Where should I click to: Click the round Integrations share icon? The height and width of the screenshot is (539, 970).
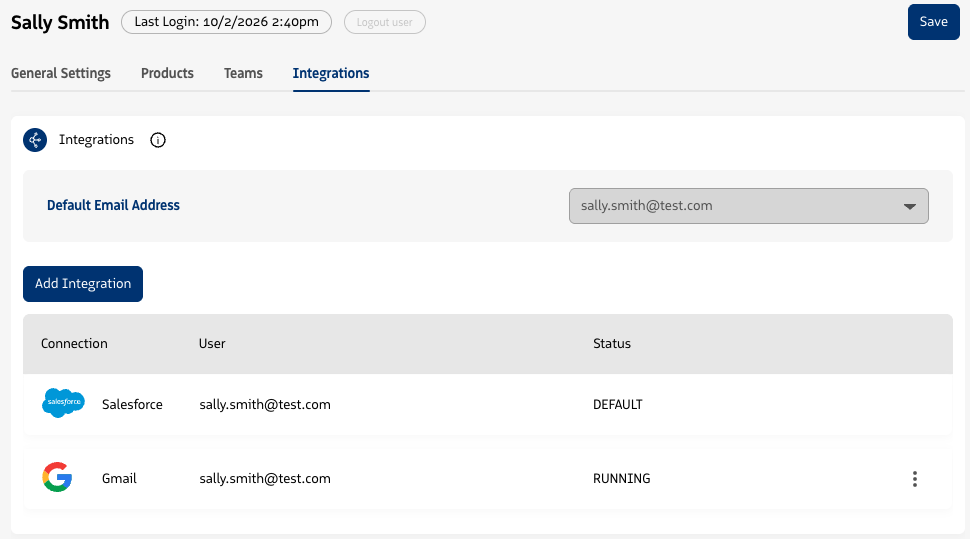(35, 140)
